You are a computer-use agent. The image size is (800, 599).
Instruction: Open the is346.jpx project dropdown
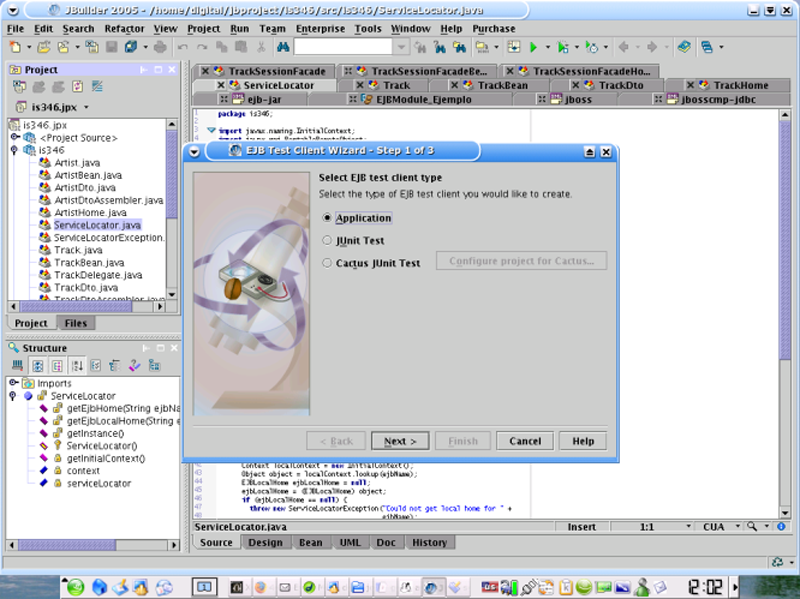click(86, 107)
